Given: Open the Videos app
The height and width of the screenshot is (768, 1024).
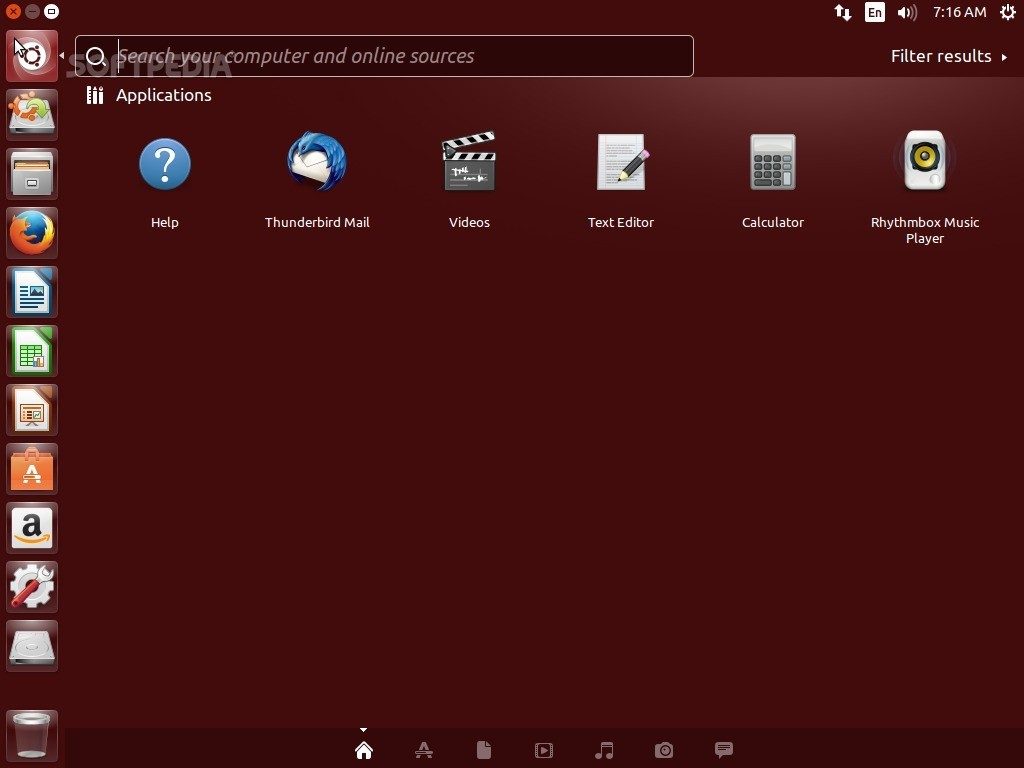Looking at the screenshot, I should click(x=469, y=161).
